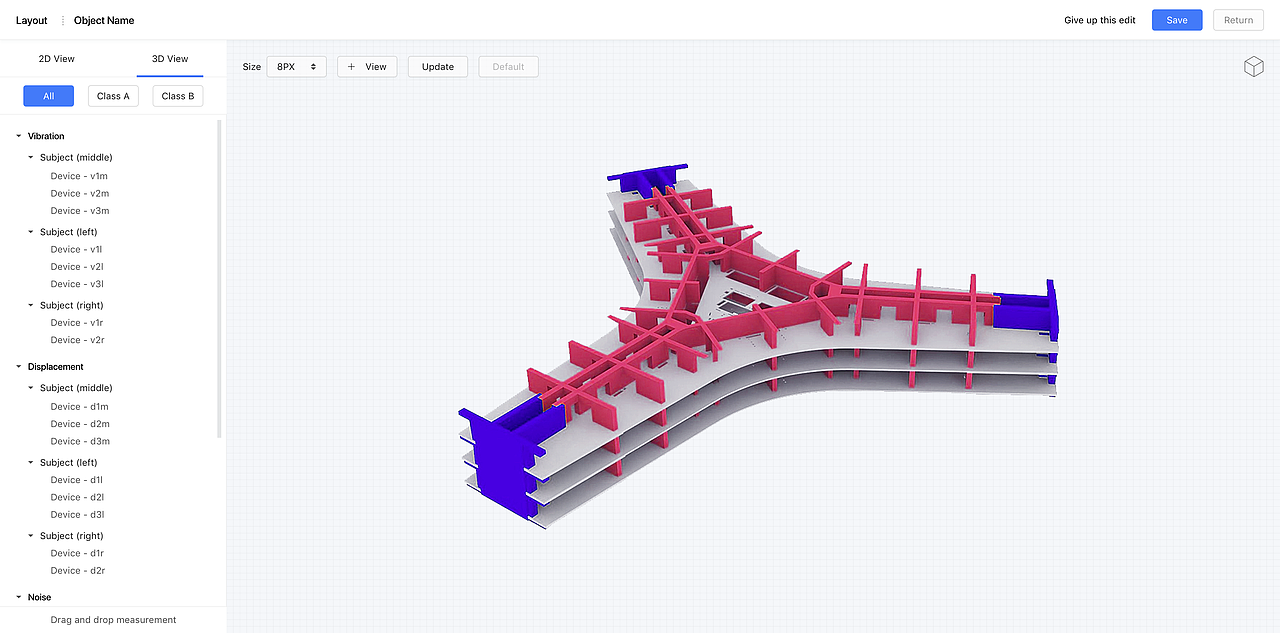1280x633 pixels.
Task: Collapse Displacement Subject (middle) node
Action: tap(30, 388)
